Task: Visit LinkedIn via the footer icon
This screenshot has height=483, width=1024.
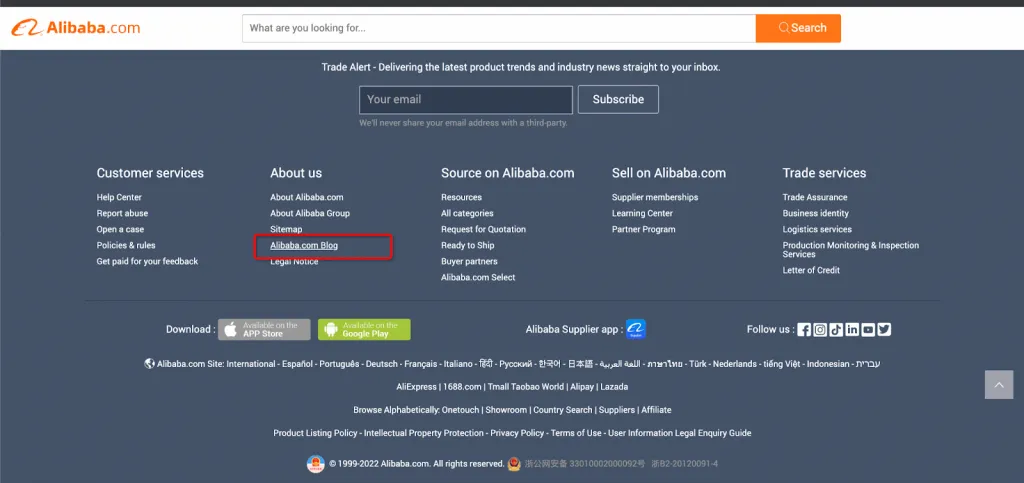Action: click(x=852, y=330)
